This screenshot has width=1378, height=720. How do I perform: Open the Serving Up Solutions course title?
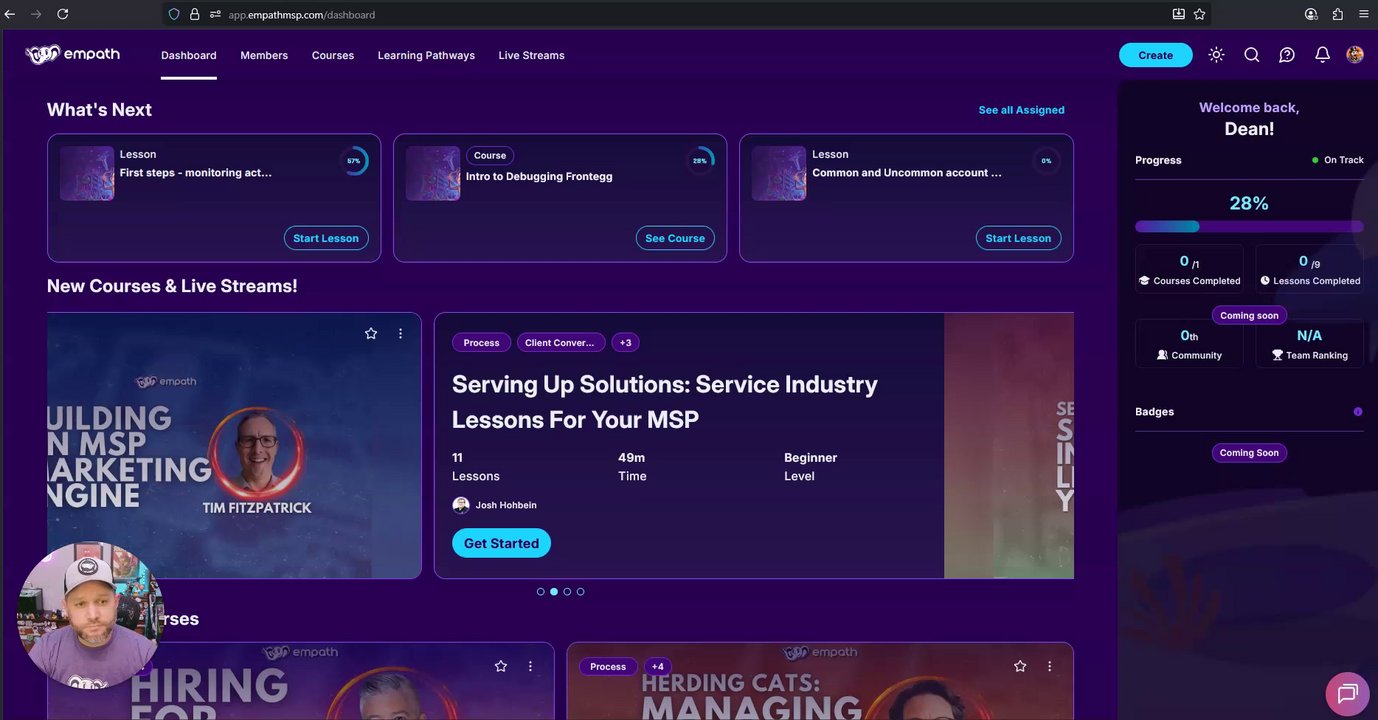[x=665, y=401]
